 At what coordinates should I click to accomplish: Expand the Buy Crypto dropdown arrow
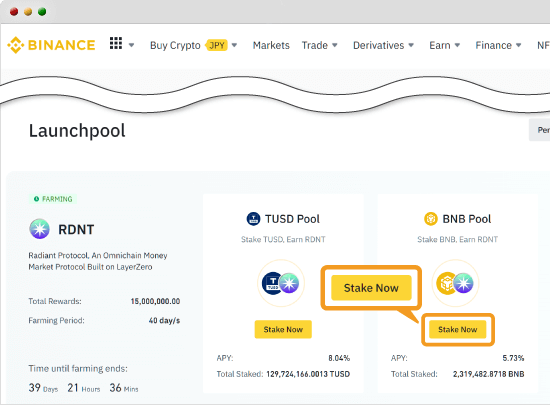pos(234,45)
